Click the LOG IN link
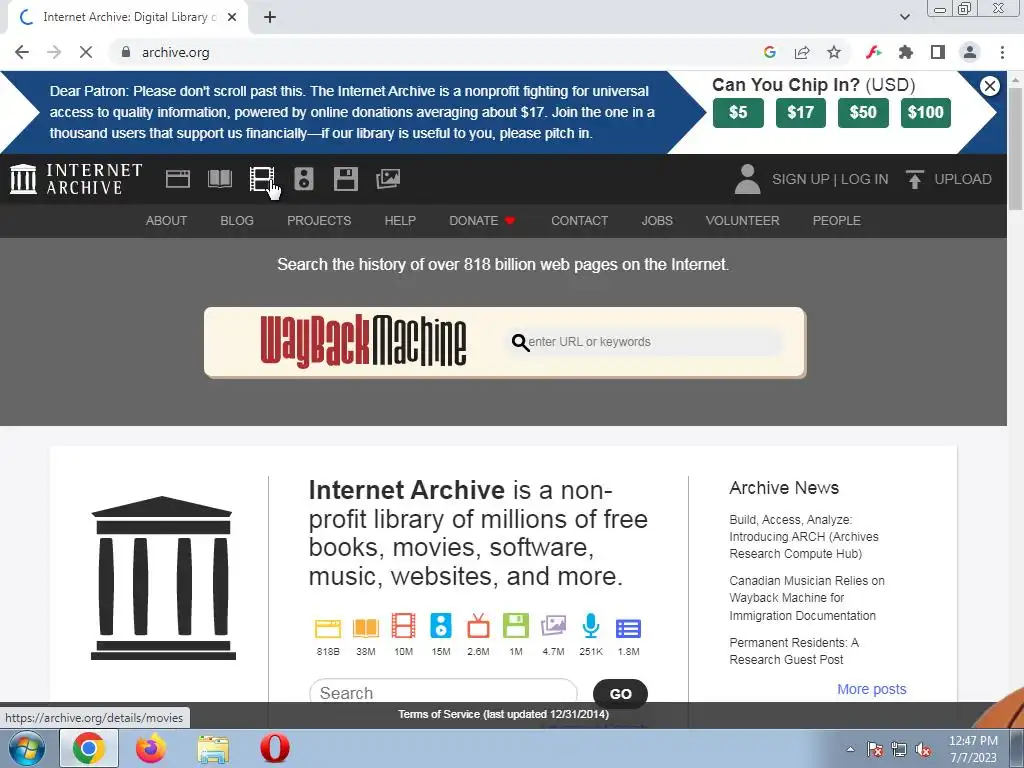This screenshot has height=768, width=1024. coord(864,179)
